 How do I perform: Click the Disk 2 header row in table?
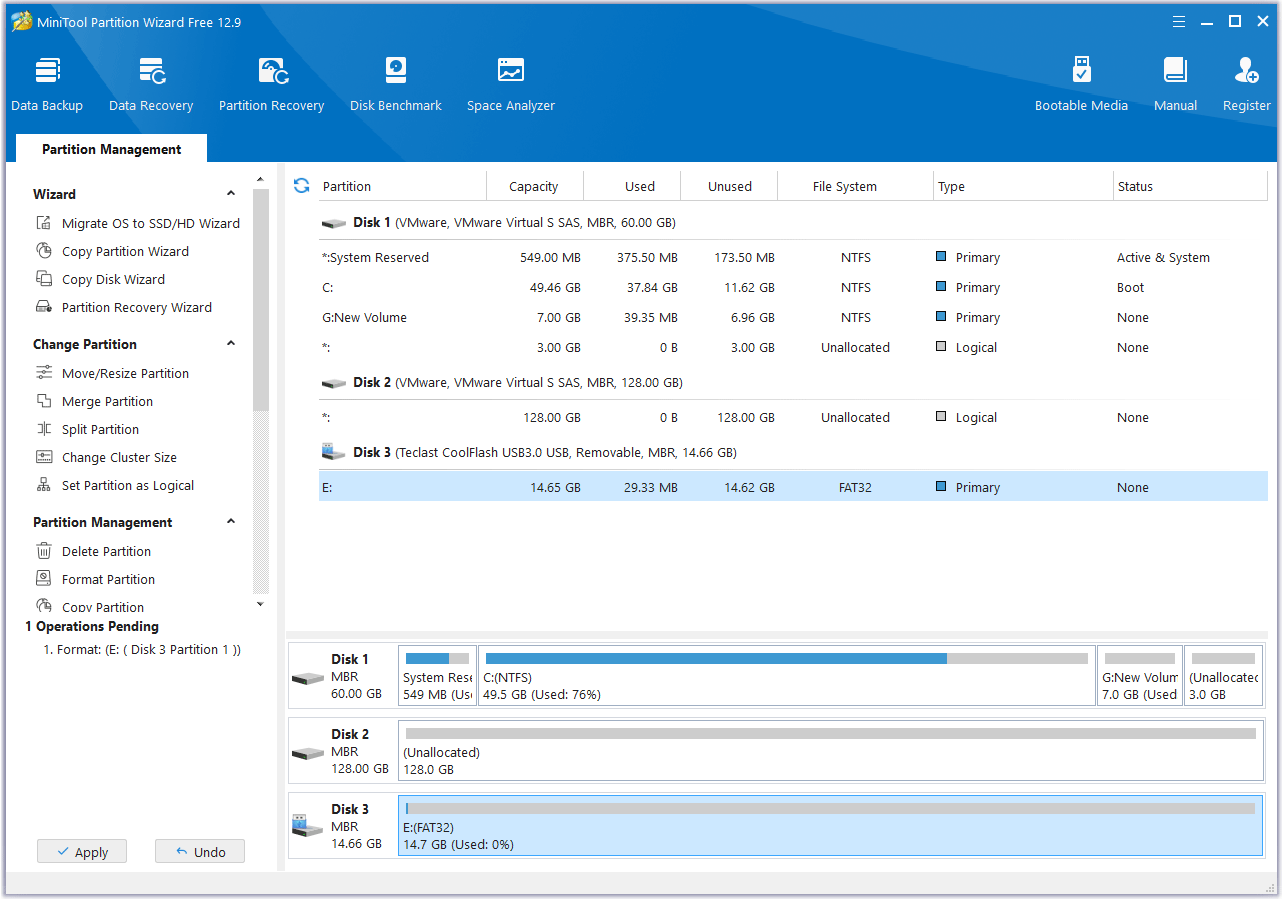click(793, 382)
